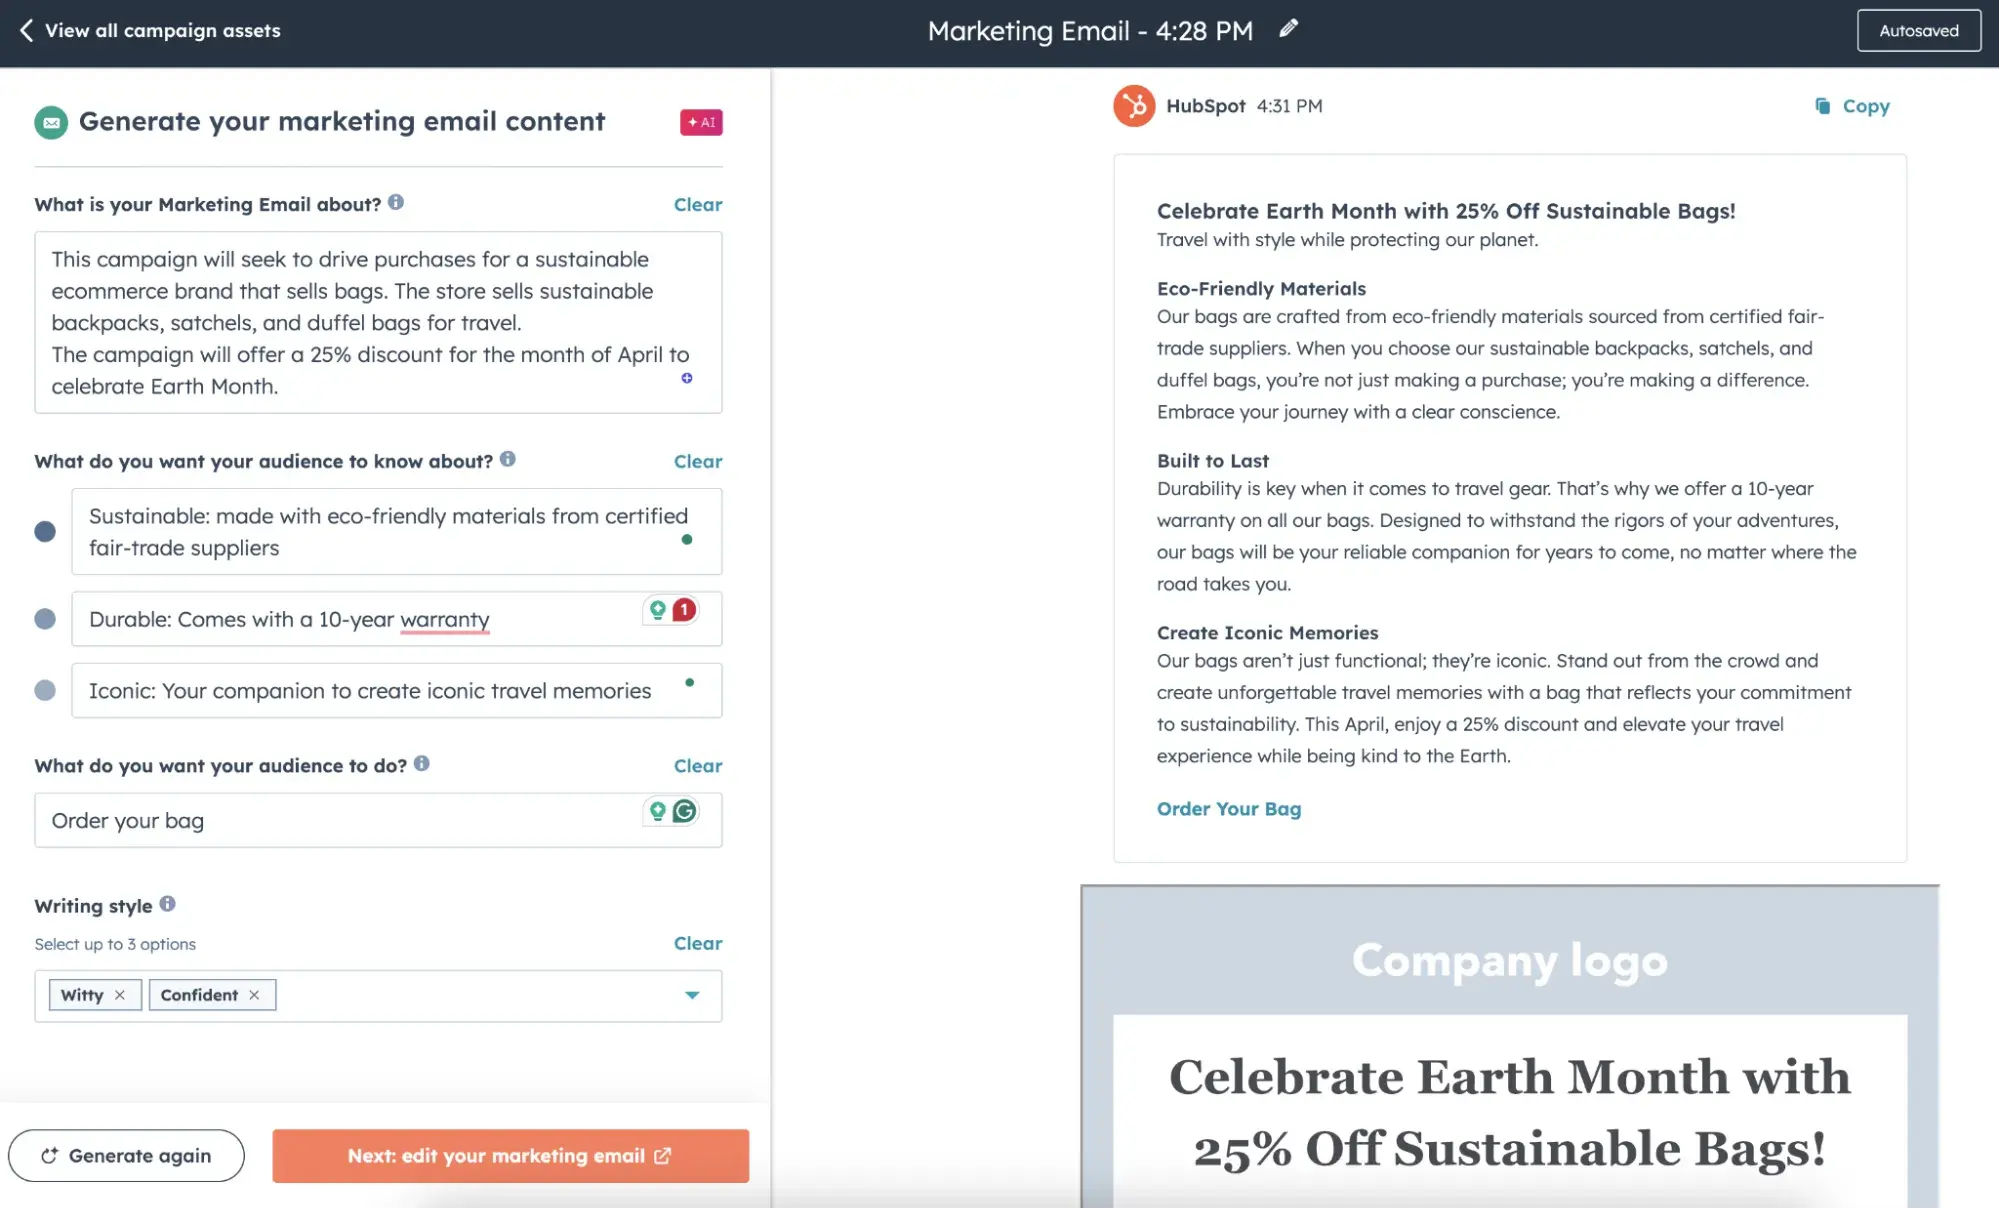Click the info icon beside 'Writing style'
The width and height of the screenshot is (1999, 1209).
click(x=168, y=904)
